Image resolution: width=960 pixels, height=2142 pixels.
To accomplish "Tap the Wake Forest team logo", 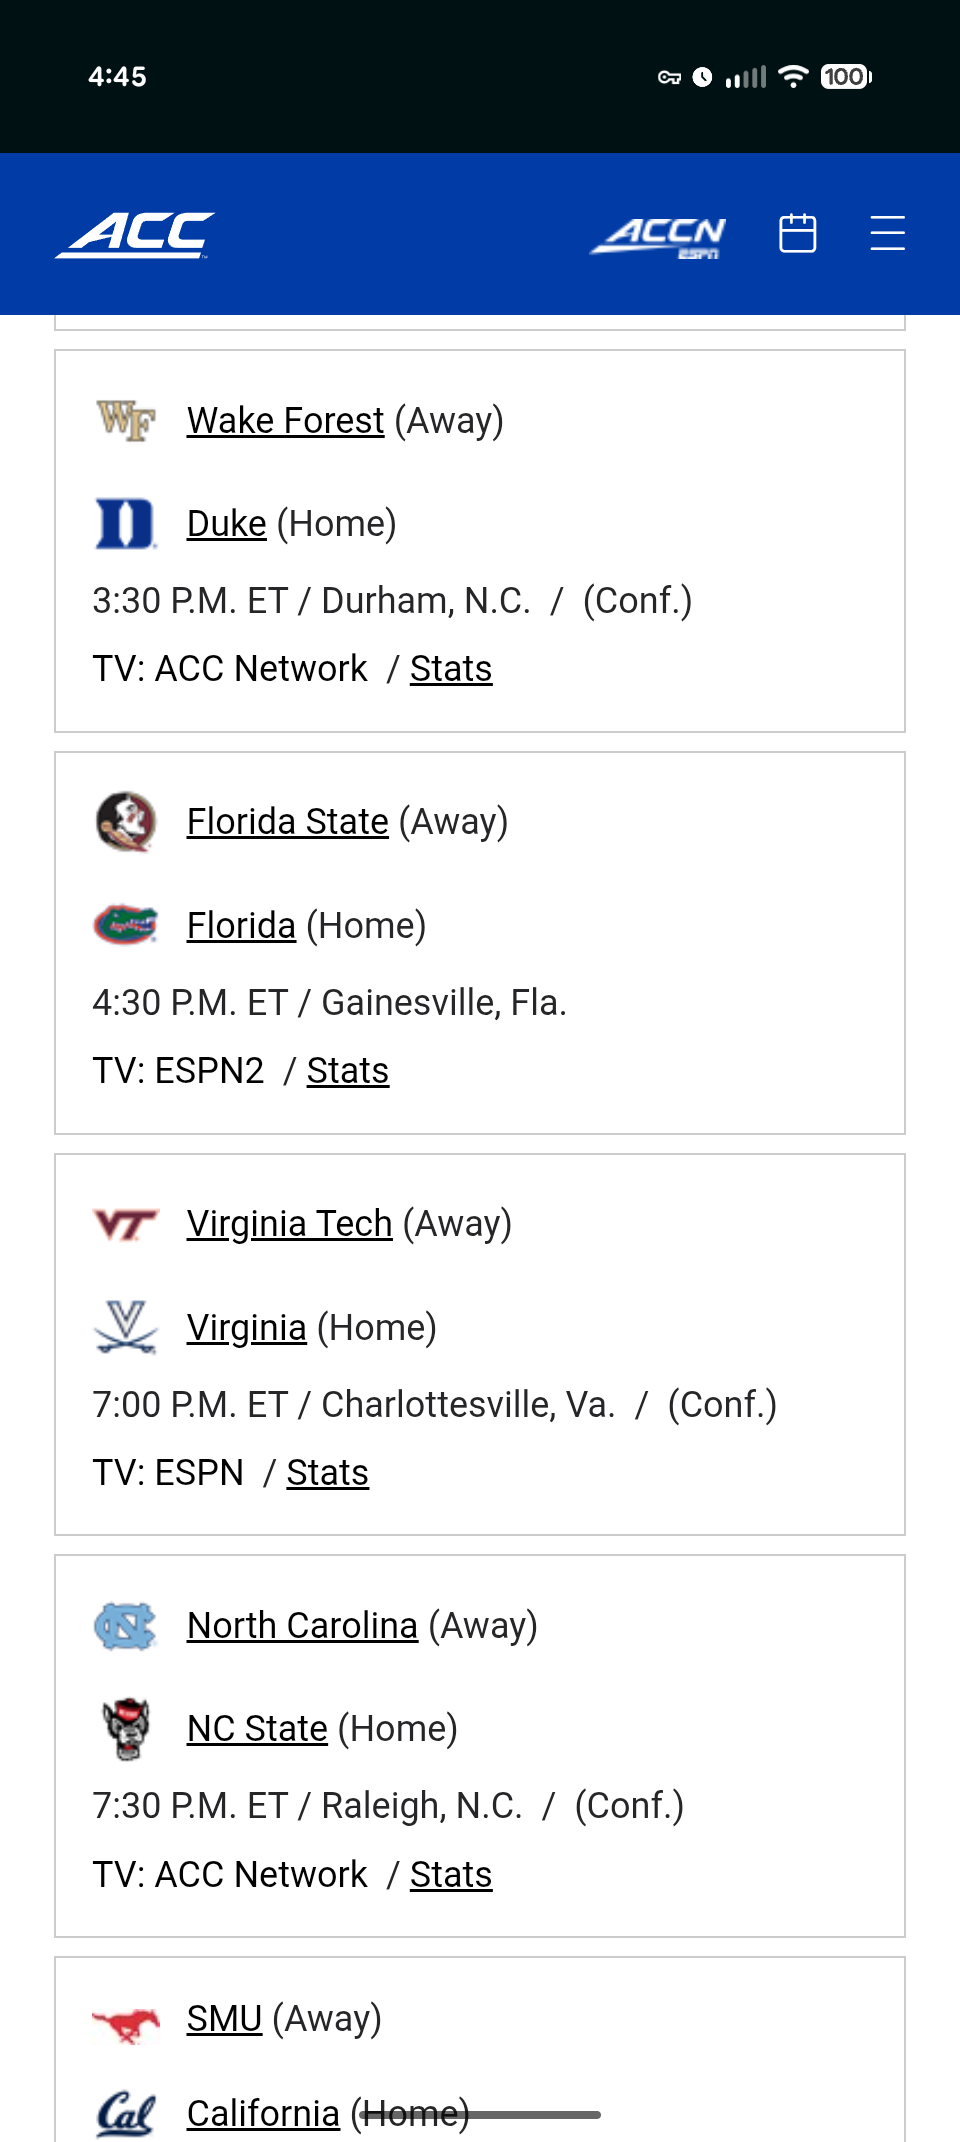I will pos(126,420).
